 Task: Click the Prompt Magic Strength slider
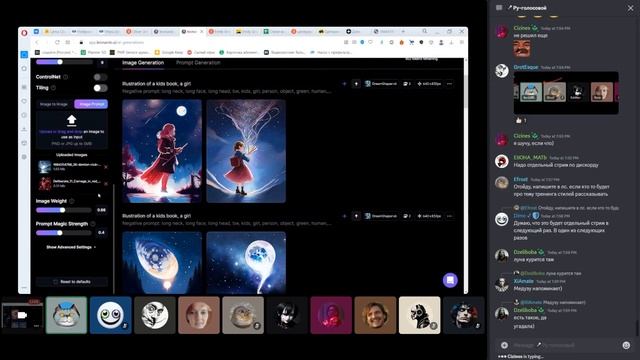click(64, 233)
